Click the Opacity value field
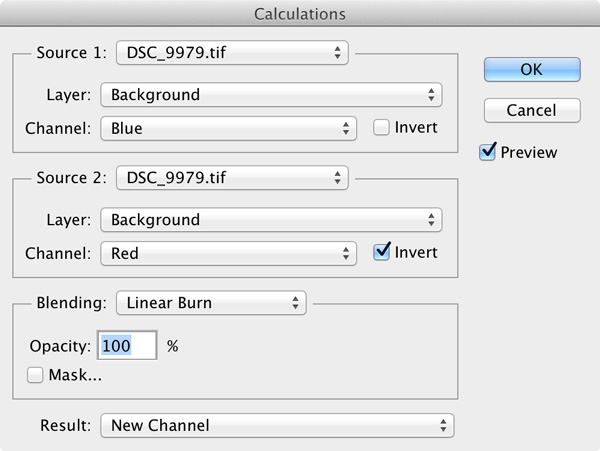The width and height of the screenshot is (600, 451). tap(127, 346)
